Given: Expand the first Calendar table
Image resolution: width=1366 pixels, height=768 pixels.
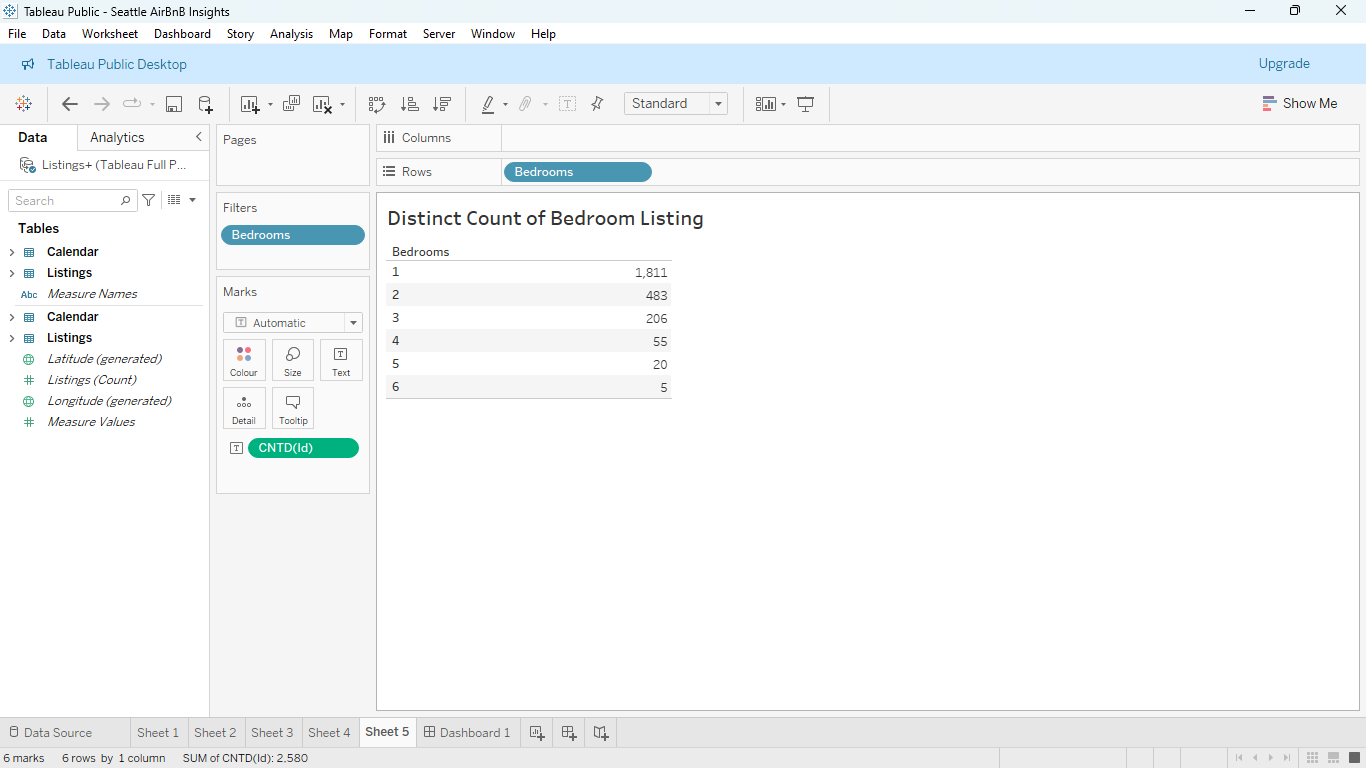Looking at the screenshot, I should coord(12,252).
